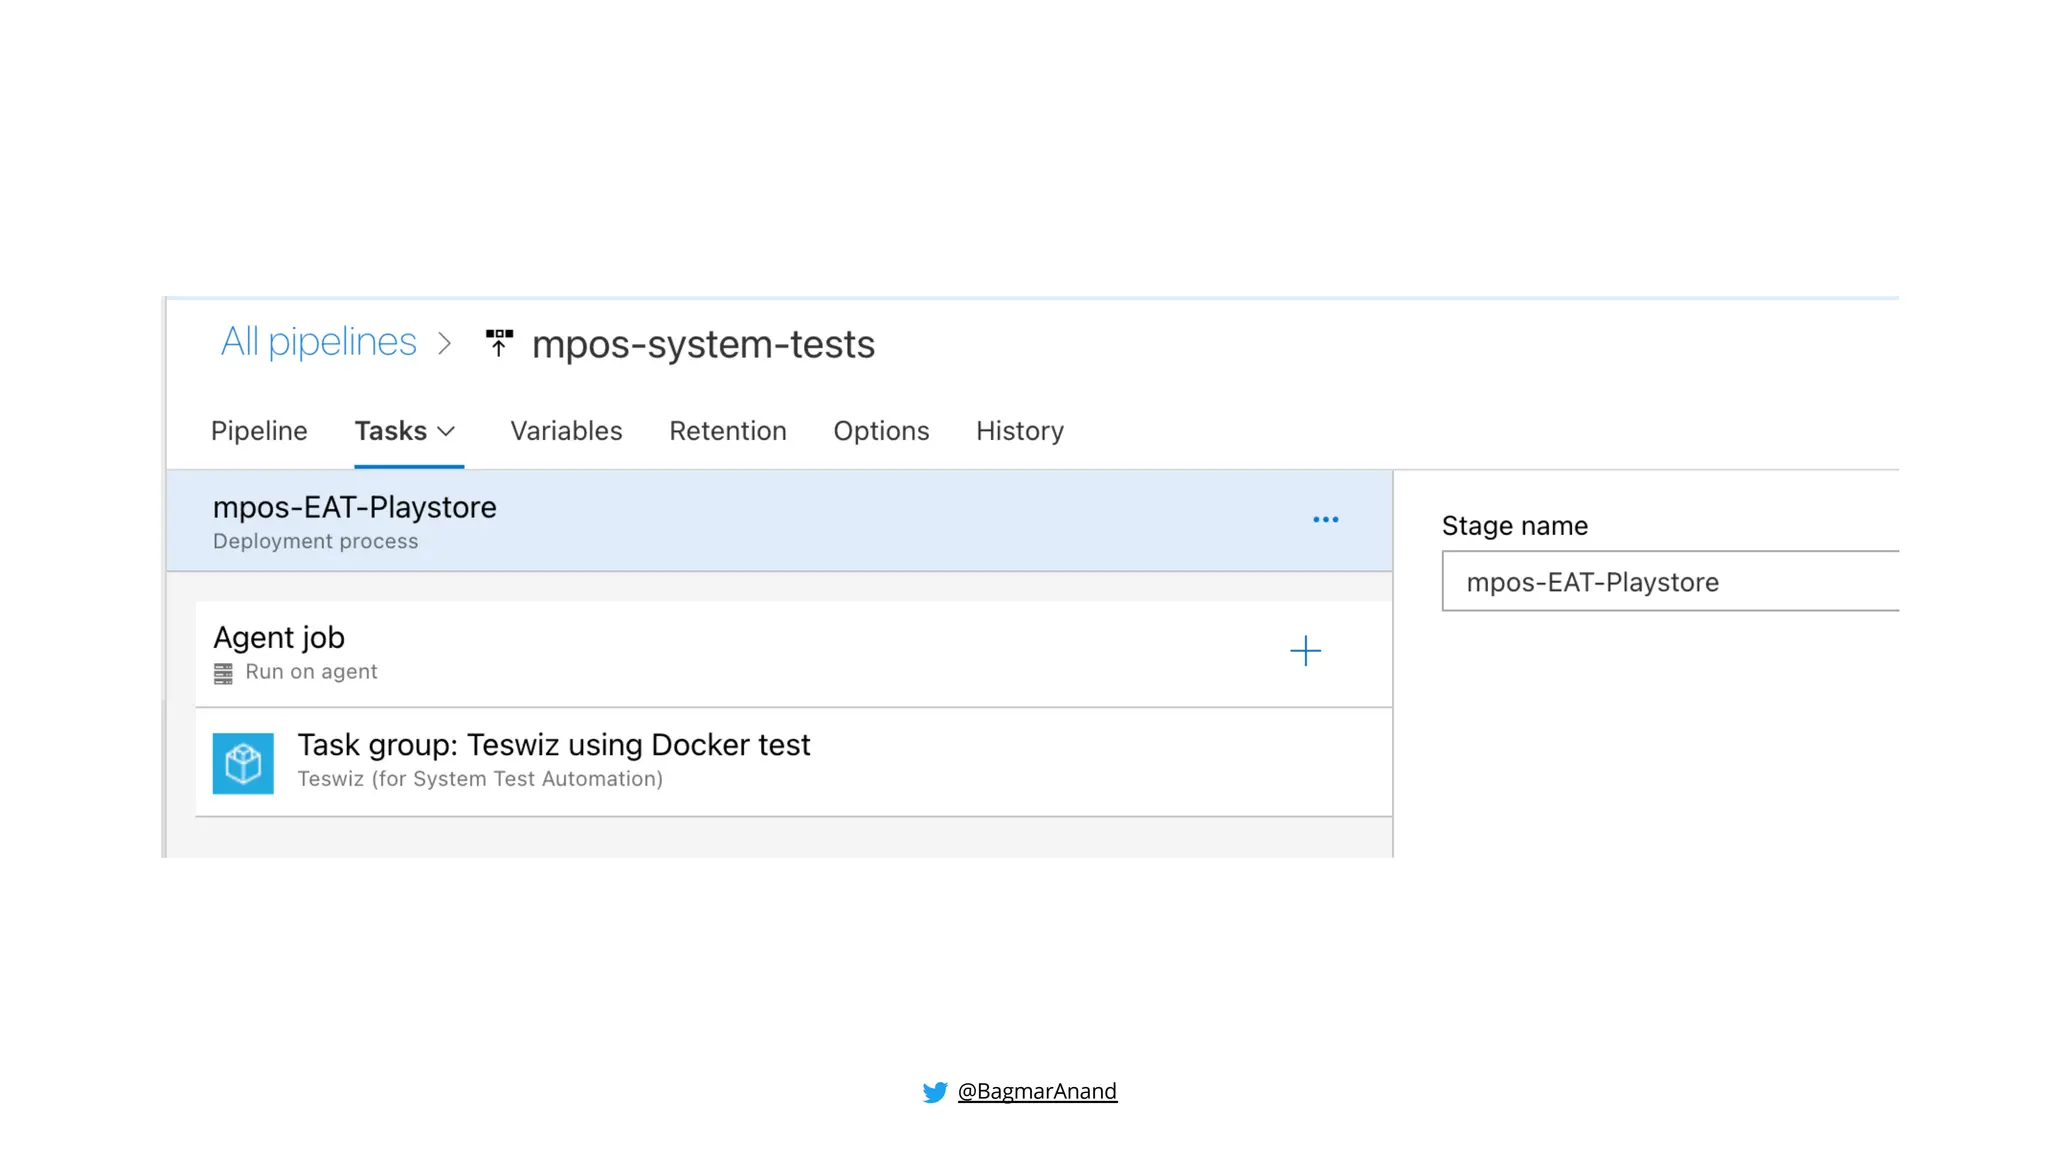This screenshot has height=1152, width=2048.
Task: Select Task group: Teswiz using Docker test
Action: pos(553,746)
